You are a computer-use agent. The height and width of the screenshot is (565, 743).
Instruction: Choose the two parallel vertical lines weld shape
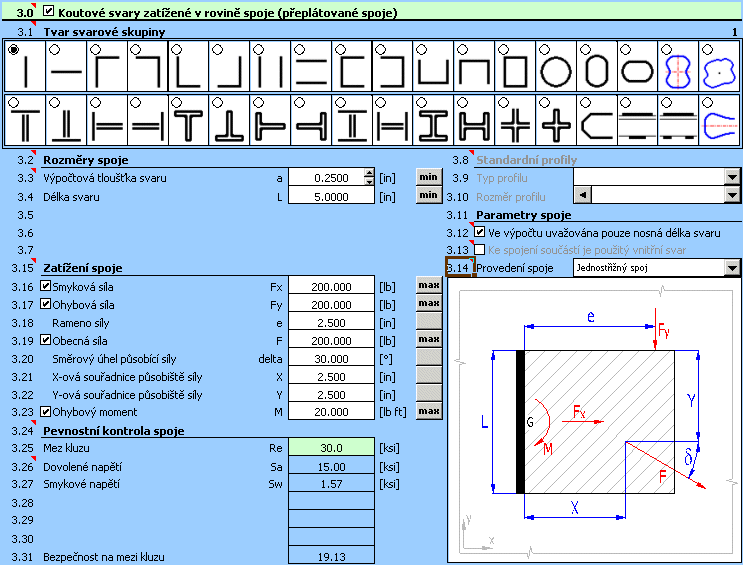pos(259,49)
